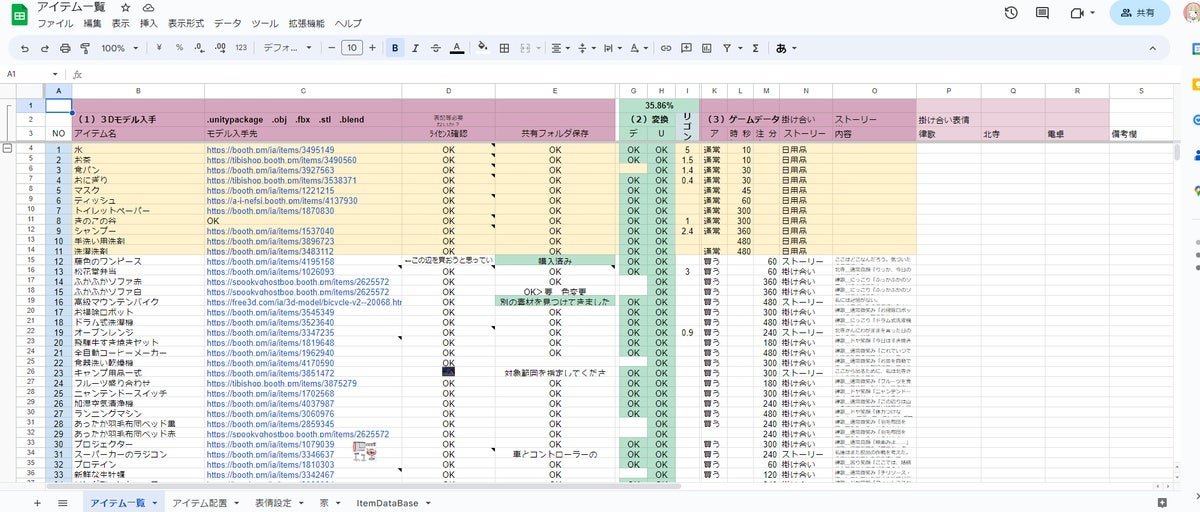This screenshot has width=1200, height=512.
Task: Open the fill color picker
Action: coord(482,48)
